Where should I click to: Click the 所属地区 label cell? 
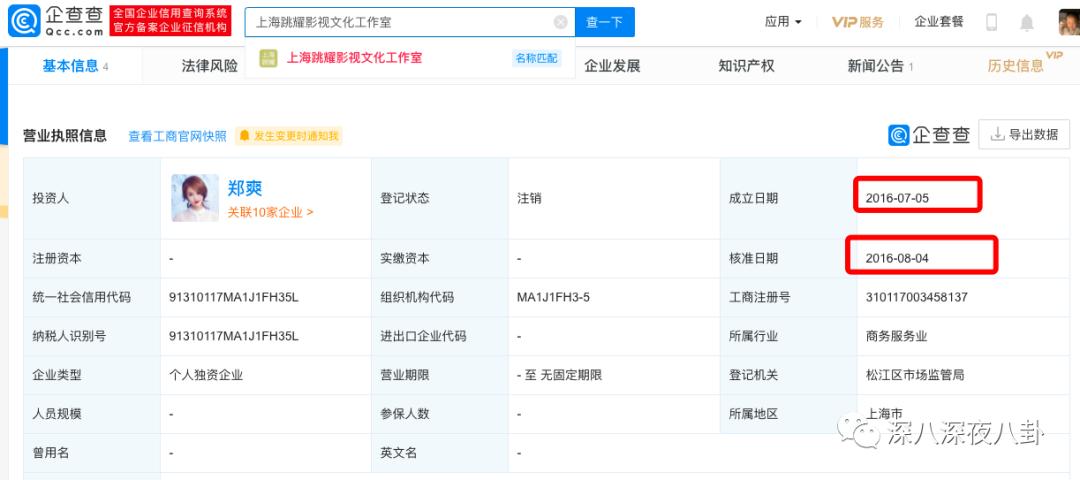tap(789, 414)
